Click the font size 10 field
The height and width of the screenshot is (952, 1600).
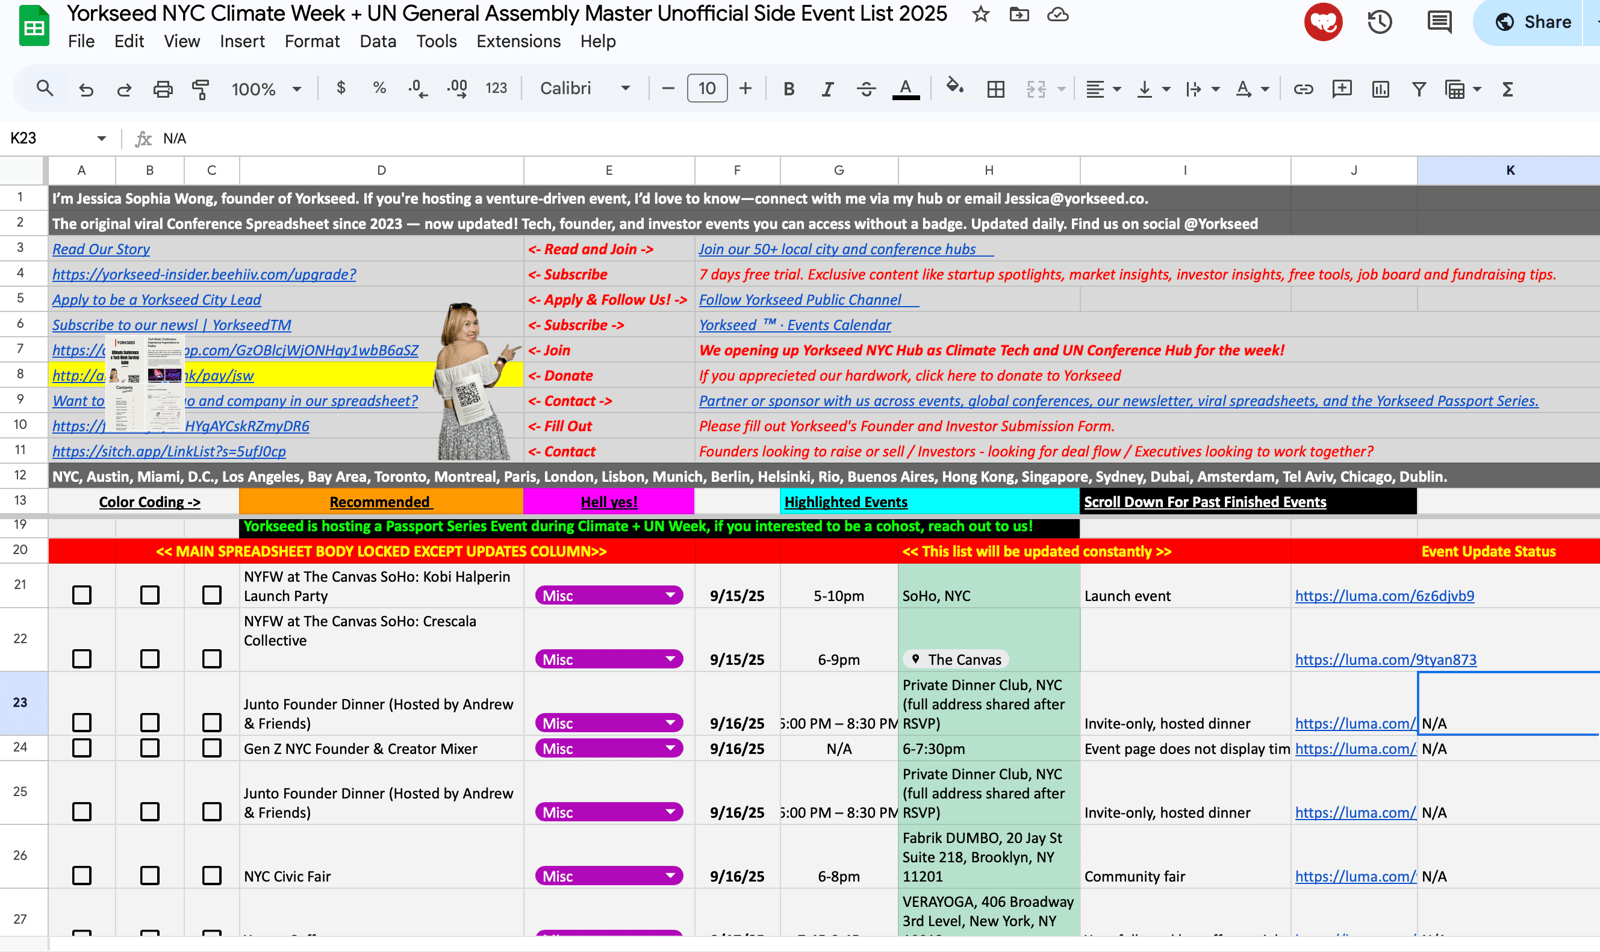[707, 88]
